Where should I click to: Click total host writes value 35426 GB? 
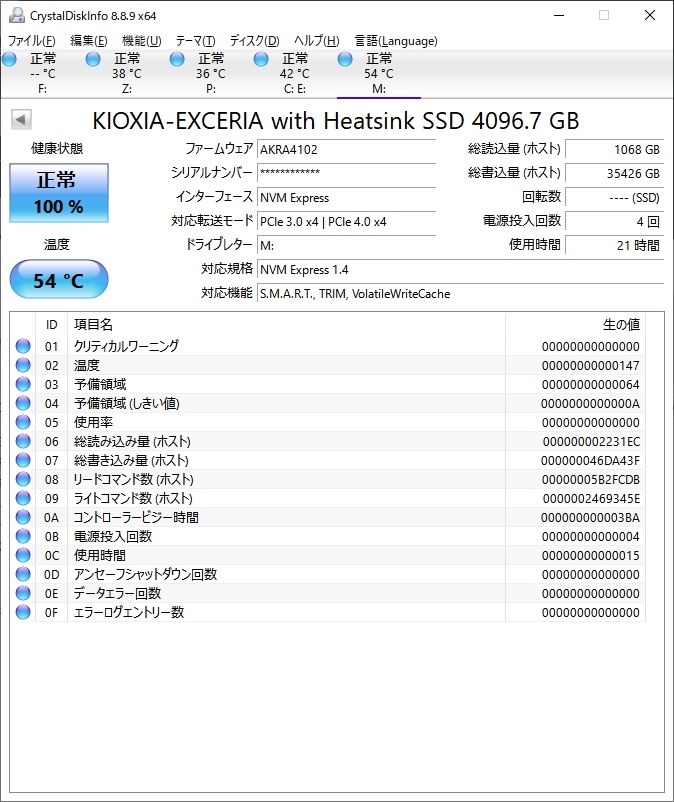coord(615,173)
